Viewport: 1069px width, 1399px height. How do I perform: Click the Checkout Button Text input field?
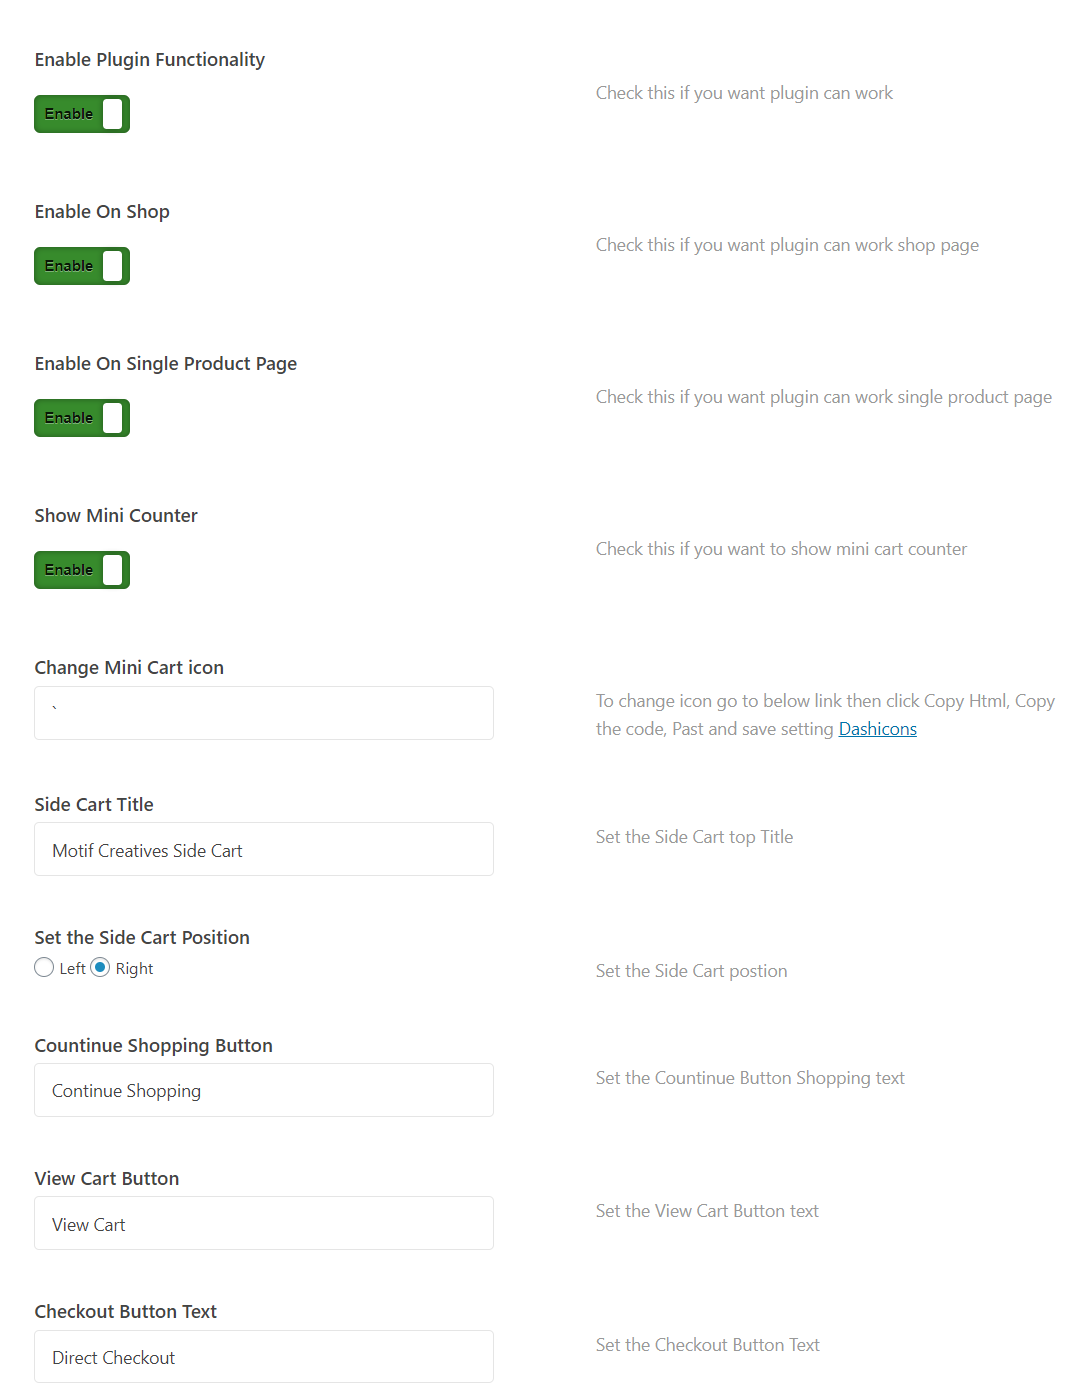[x=264, y=1356]
